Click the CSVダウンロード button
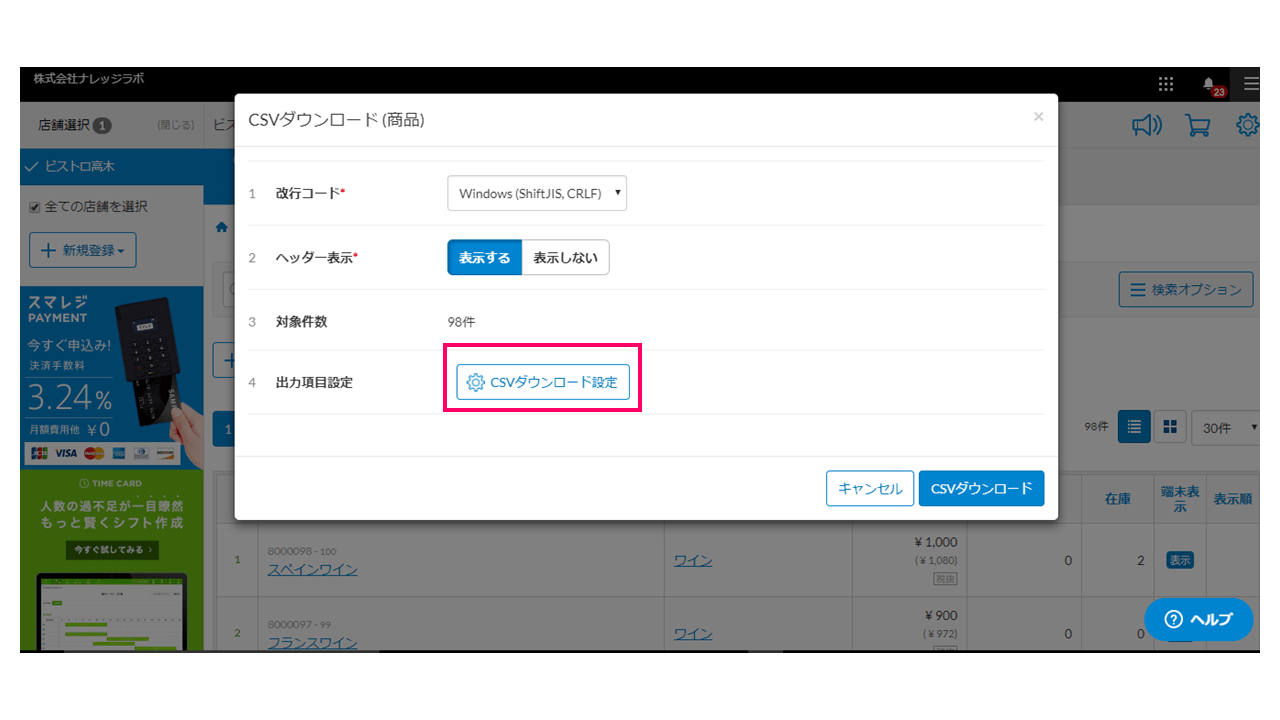 [x=981, y=488]
